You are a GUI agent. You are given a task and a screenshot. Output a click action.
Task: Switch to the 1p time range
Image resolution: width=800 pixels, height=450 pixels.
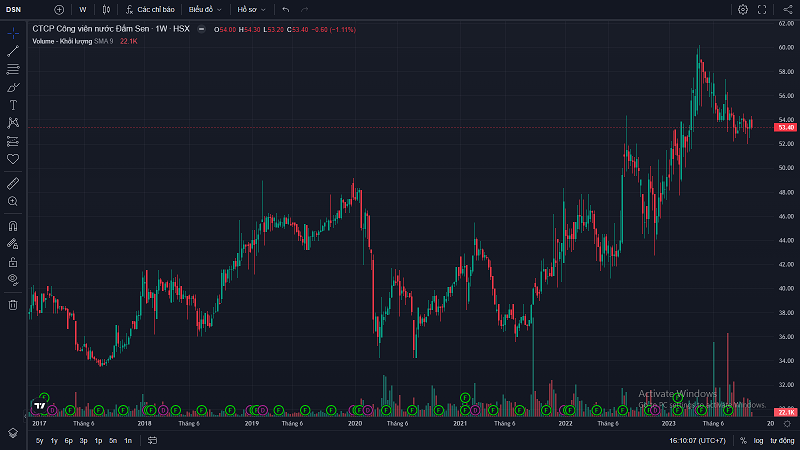coord(98,440)
